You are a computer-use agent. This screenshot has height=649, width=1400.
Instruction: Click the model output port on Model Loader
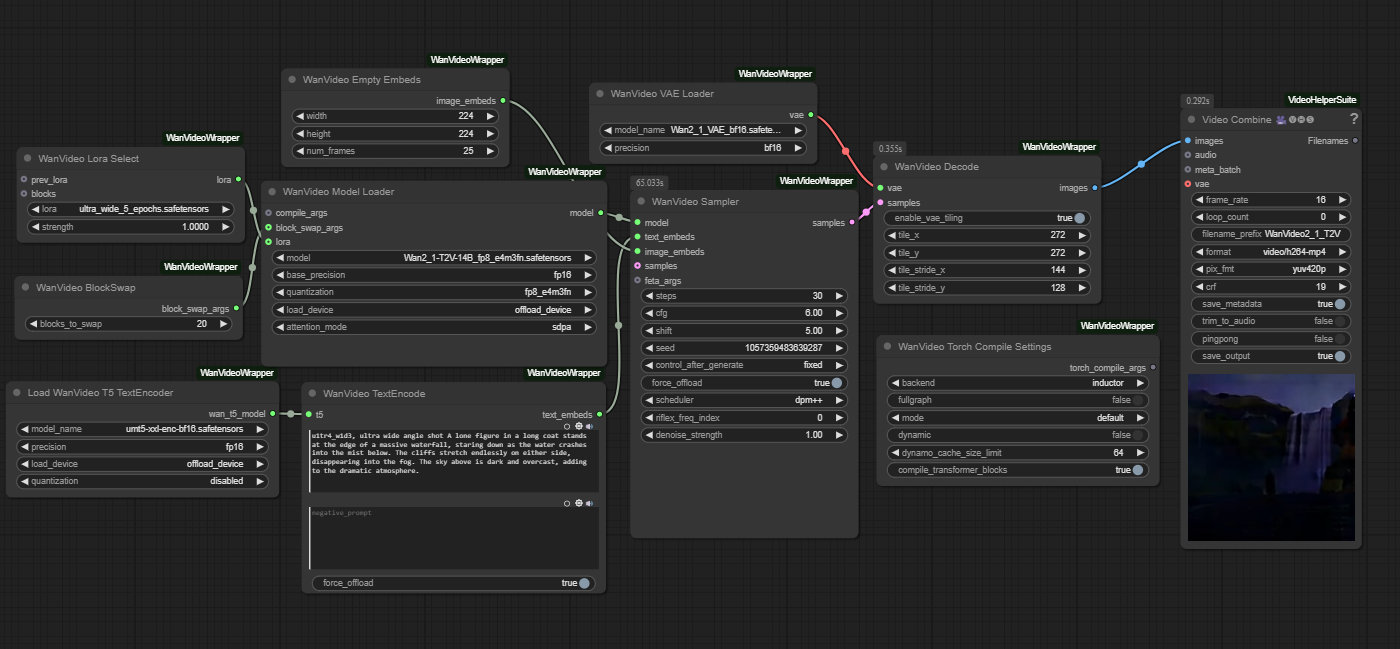599,213
